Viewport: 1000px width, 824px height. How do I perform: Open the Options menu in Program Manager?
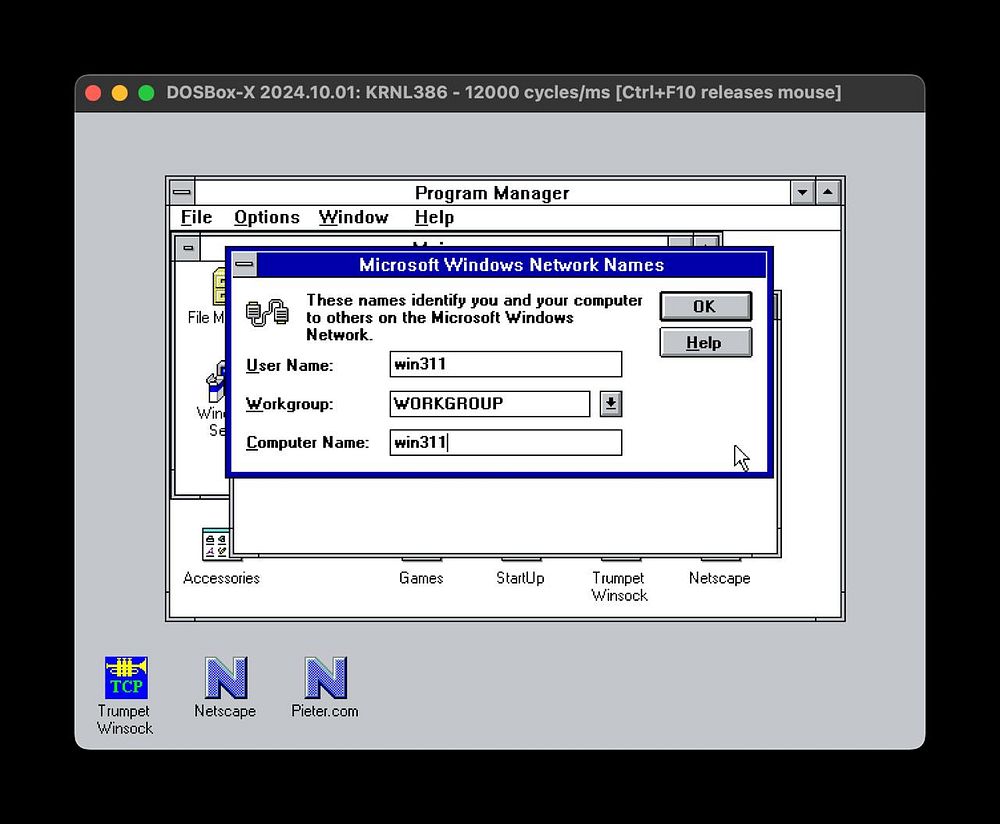point(267,217)
